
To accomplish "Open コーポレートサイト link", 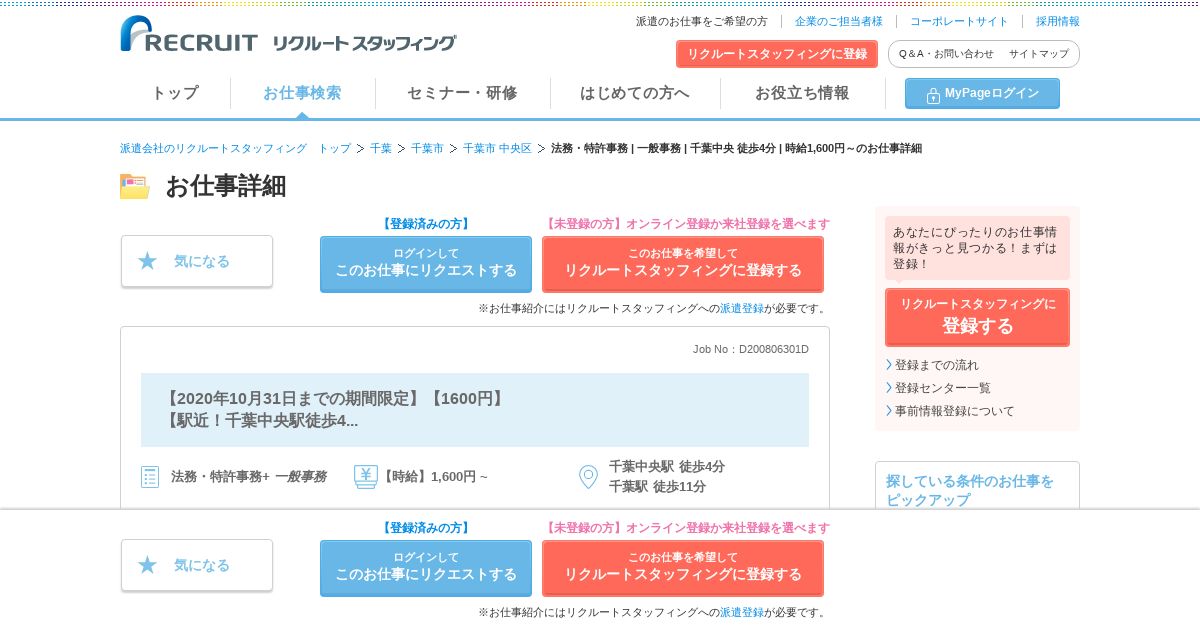I will [x=959, y=21].
